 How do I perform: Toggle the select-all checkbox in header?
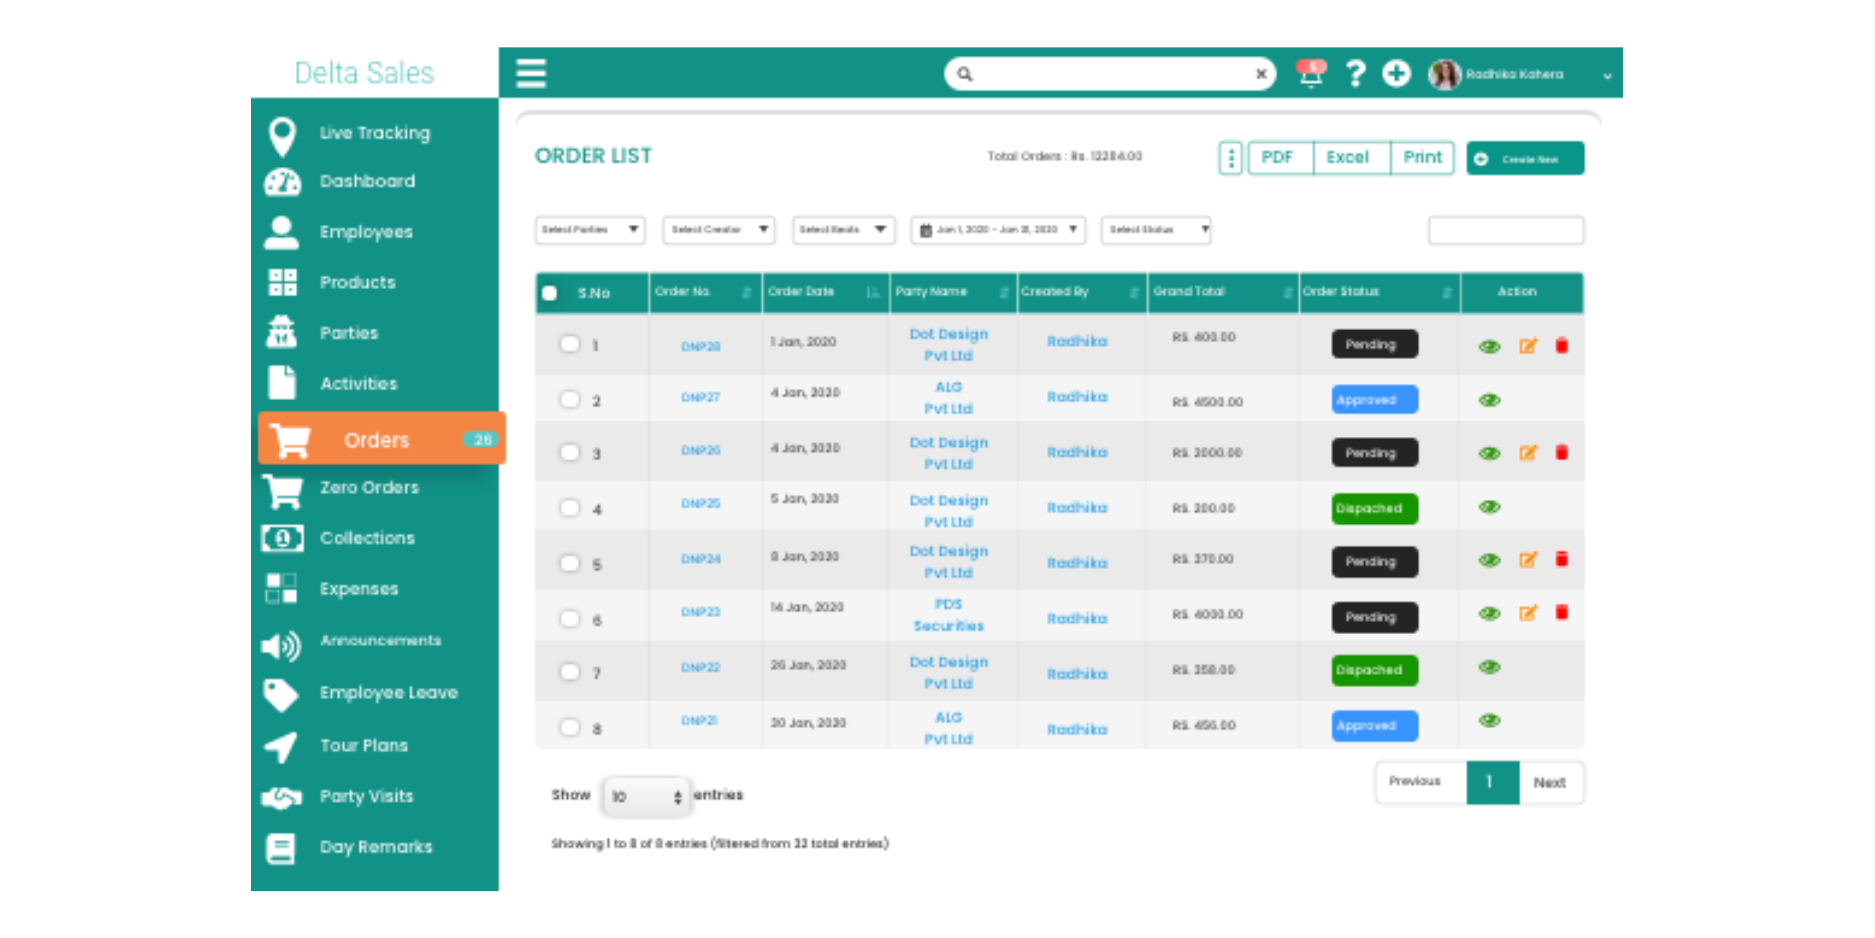(549, 293)
